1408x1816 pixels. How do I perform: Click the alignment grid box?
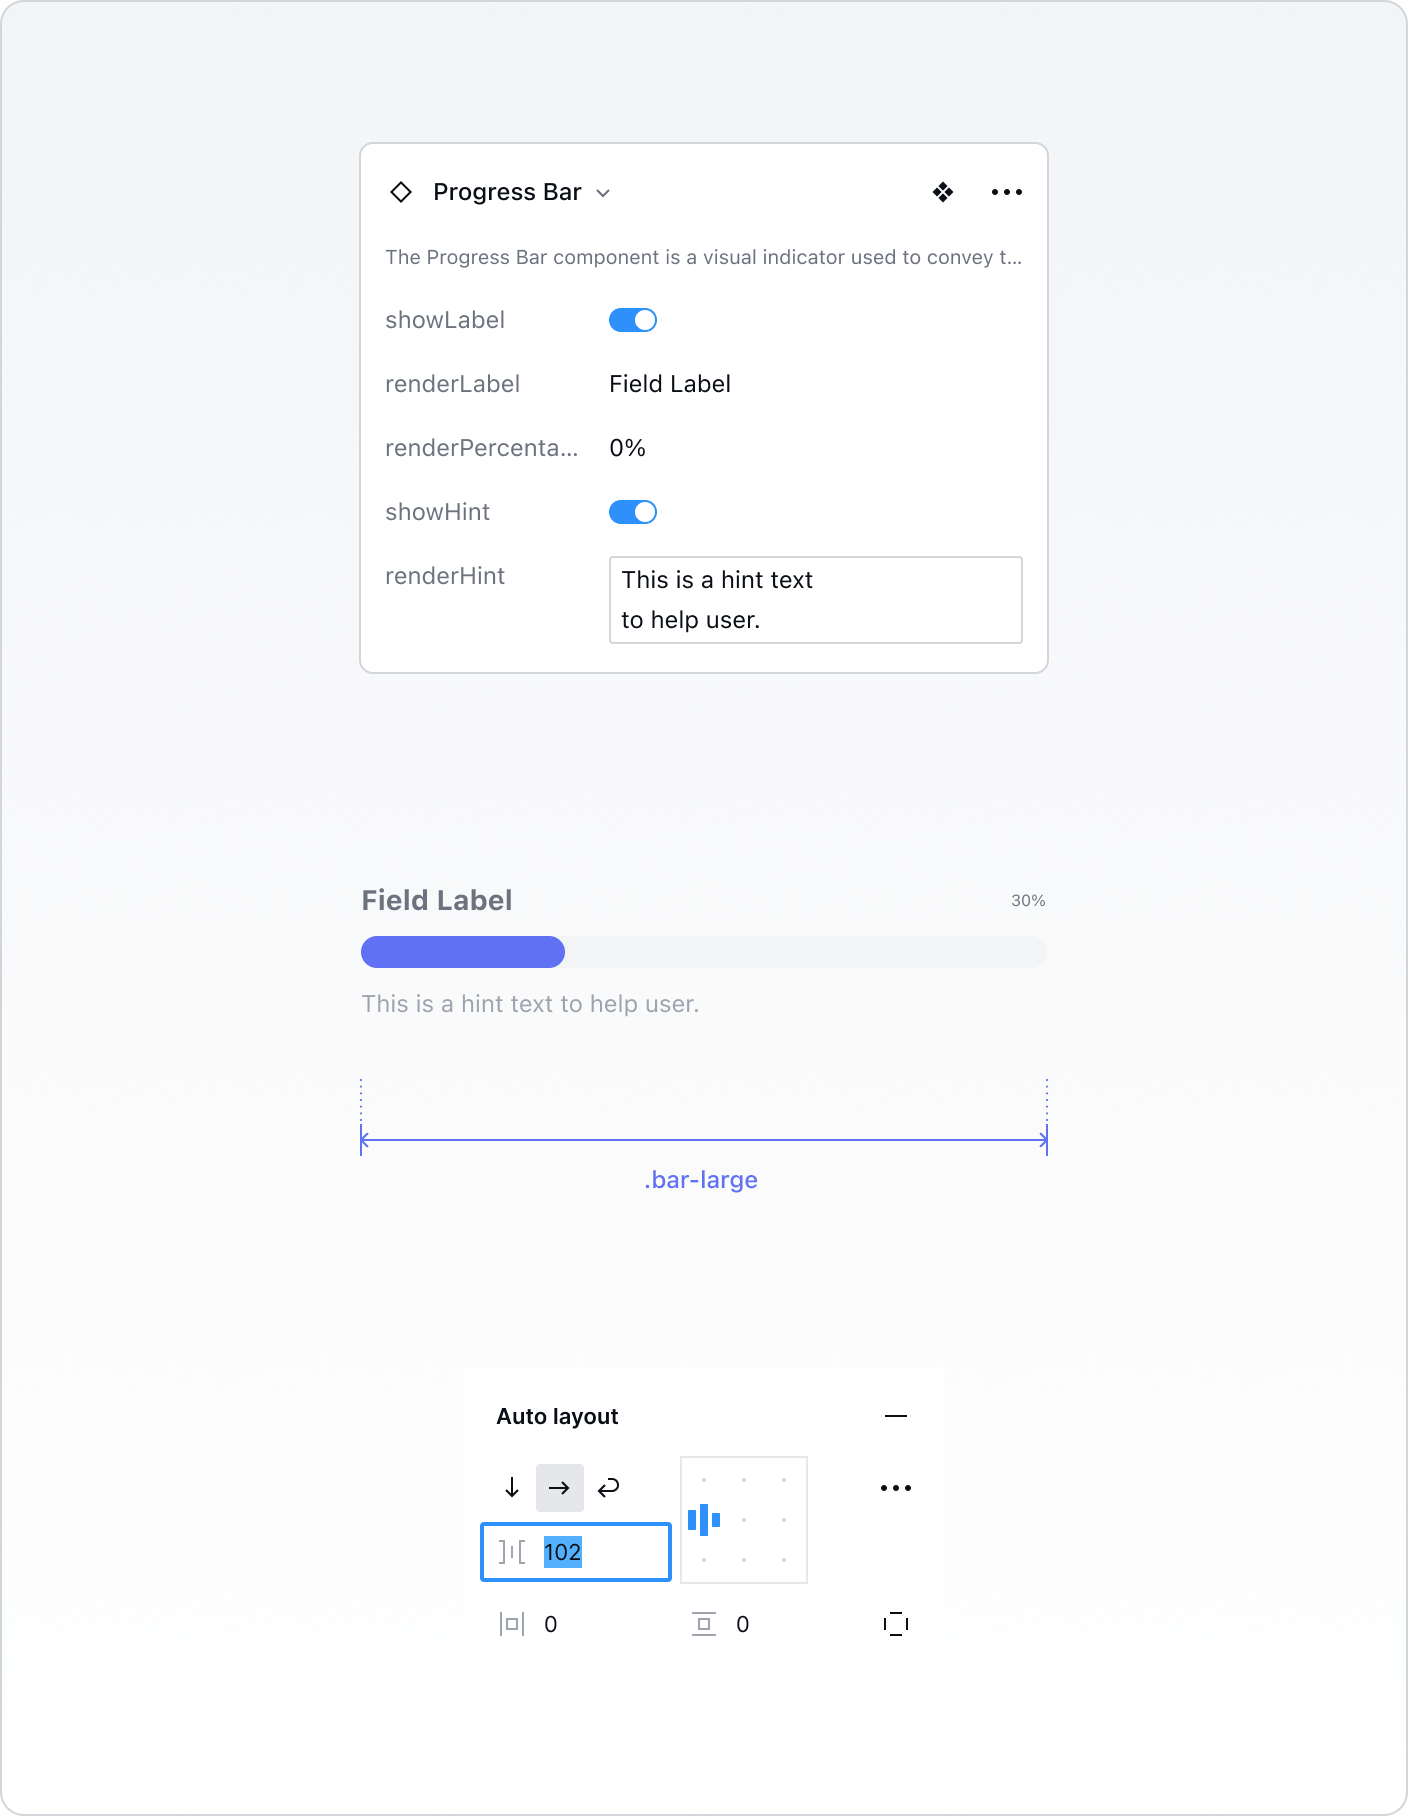click(x=744, y=1520)
